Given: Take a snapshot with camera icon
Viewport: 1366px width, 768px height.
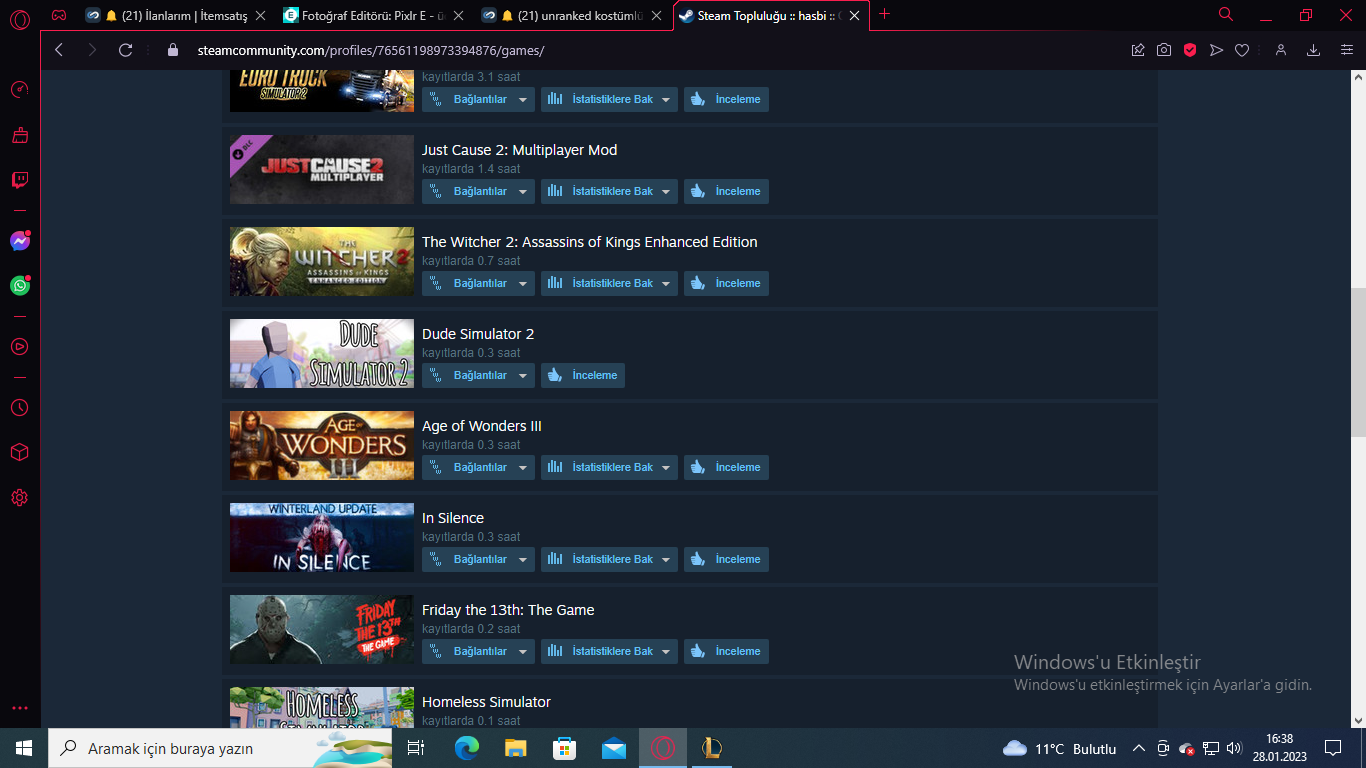Looking at the screenshot, I should 1164,50.
